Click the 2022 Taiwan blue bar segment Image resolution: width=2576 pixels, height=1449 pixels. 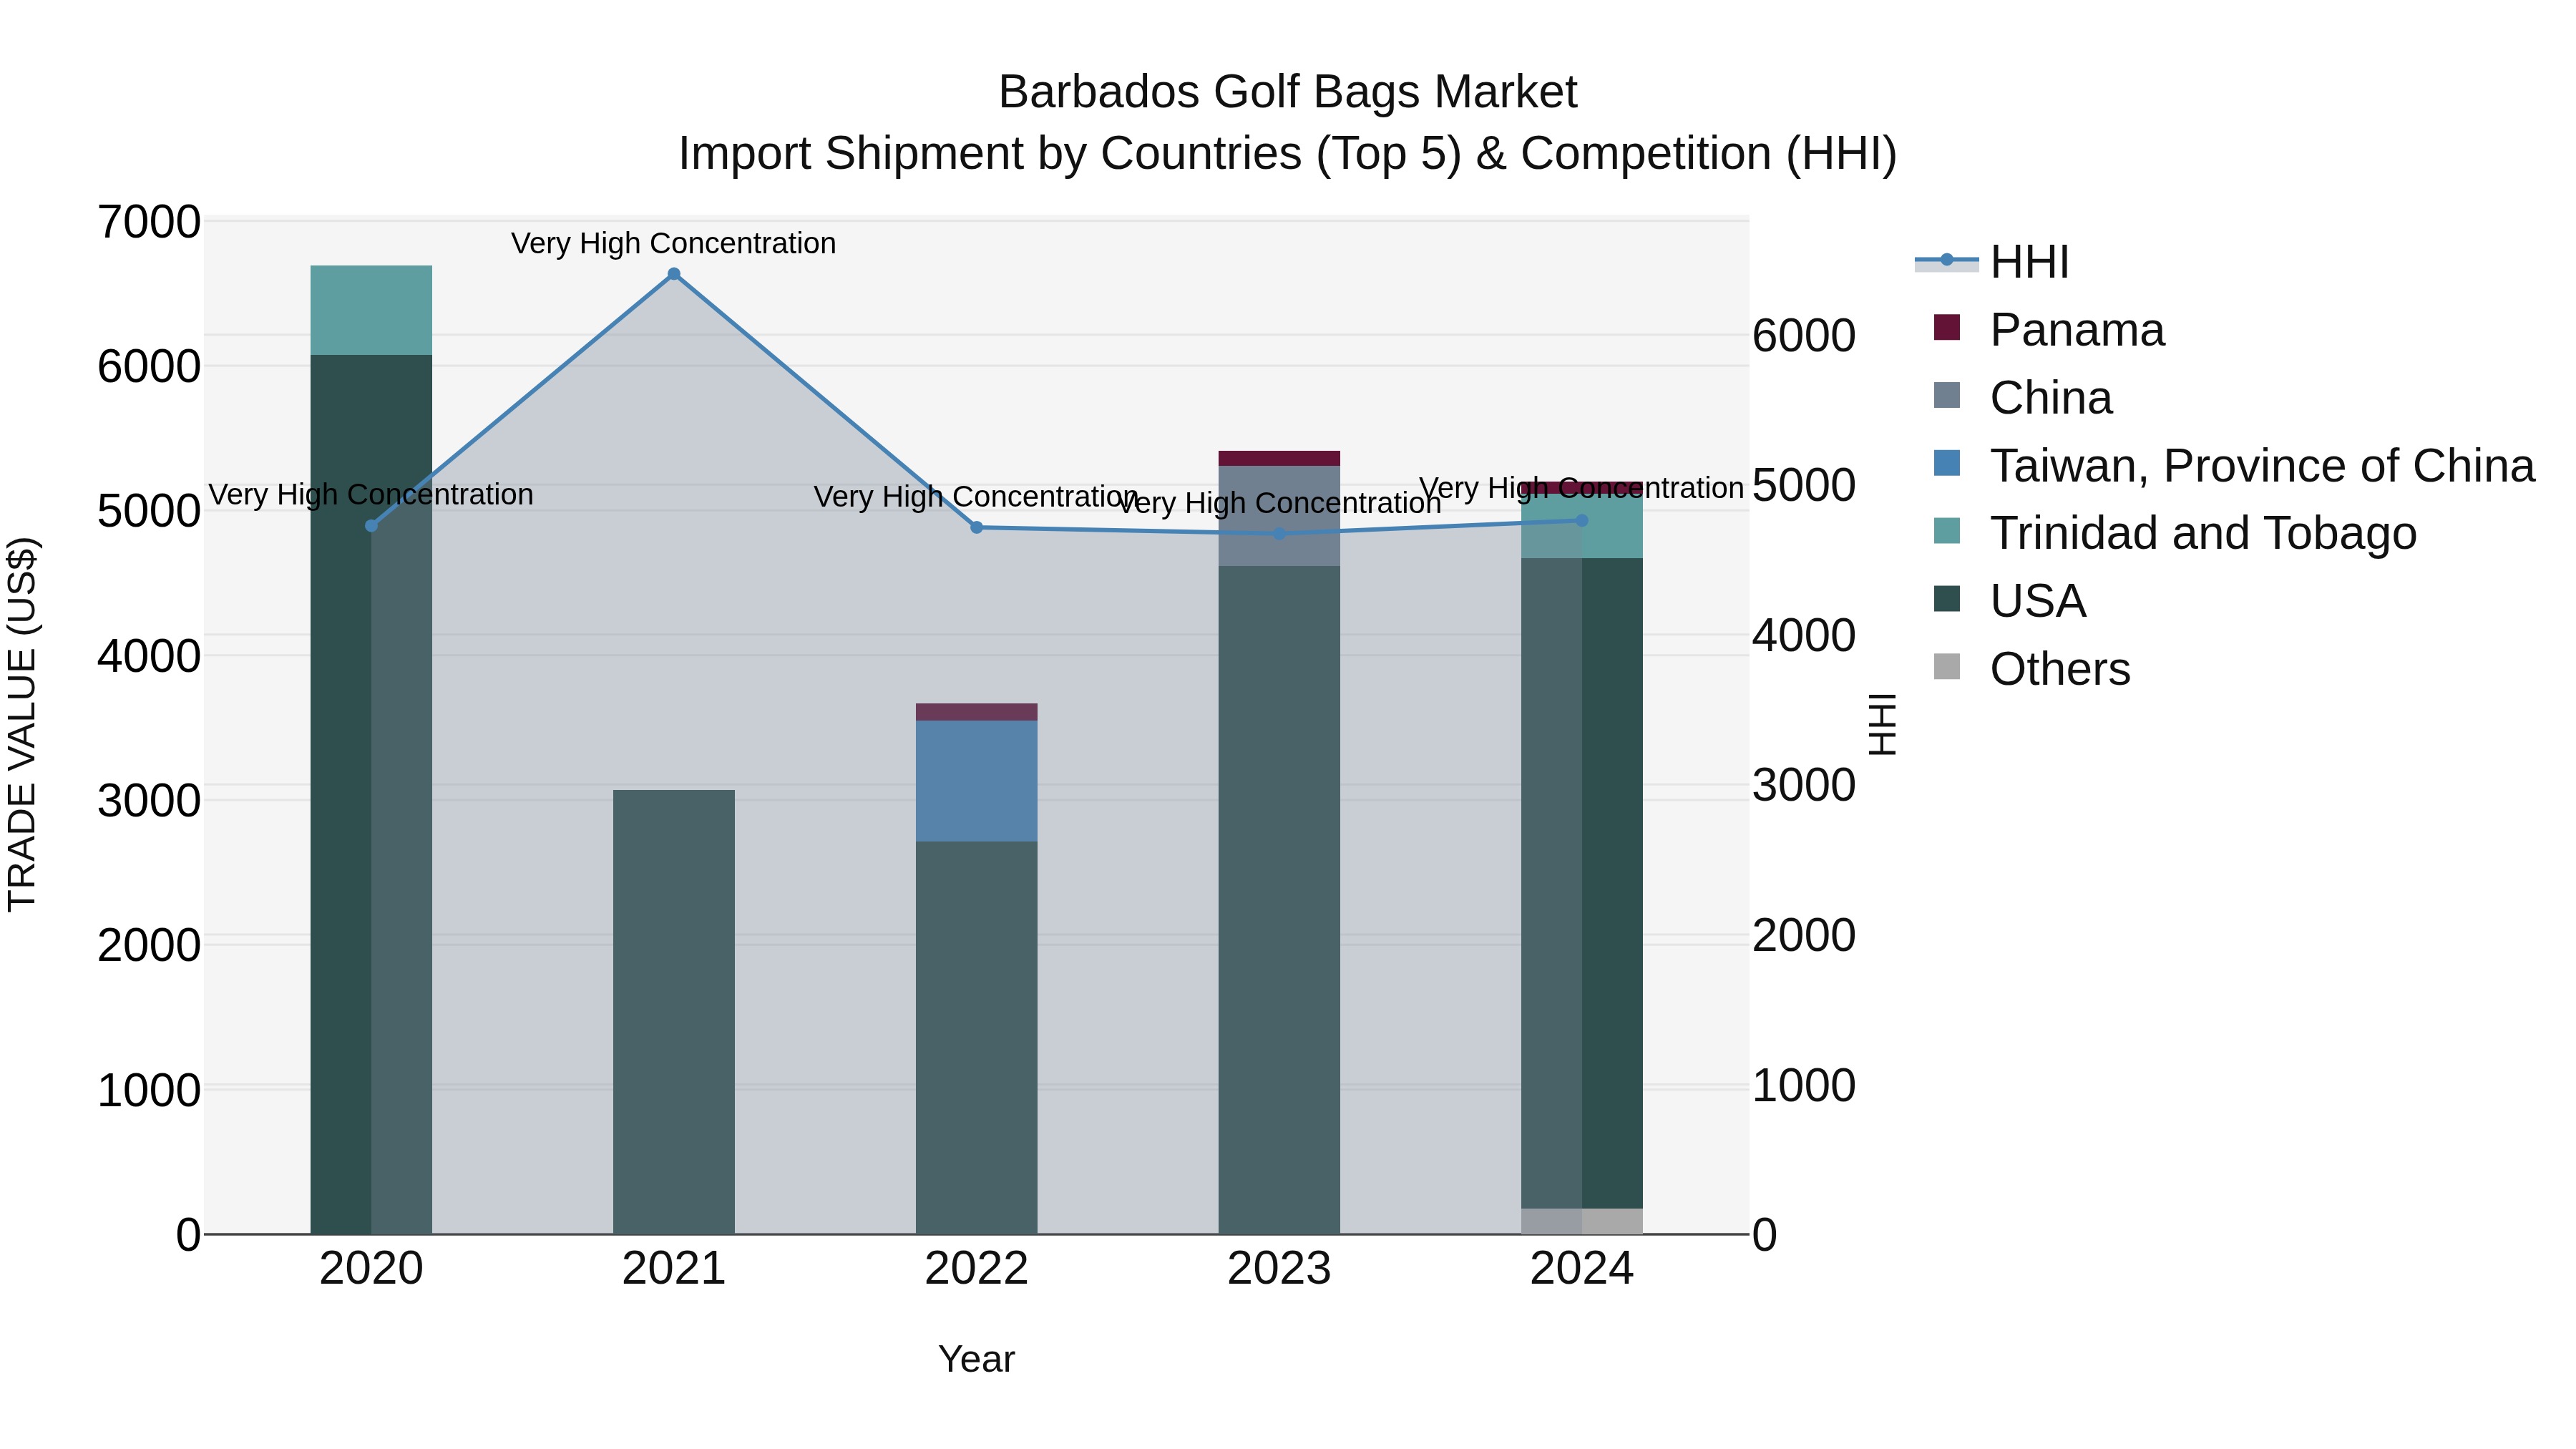(977, 781)
